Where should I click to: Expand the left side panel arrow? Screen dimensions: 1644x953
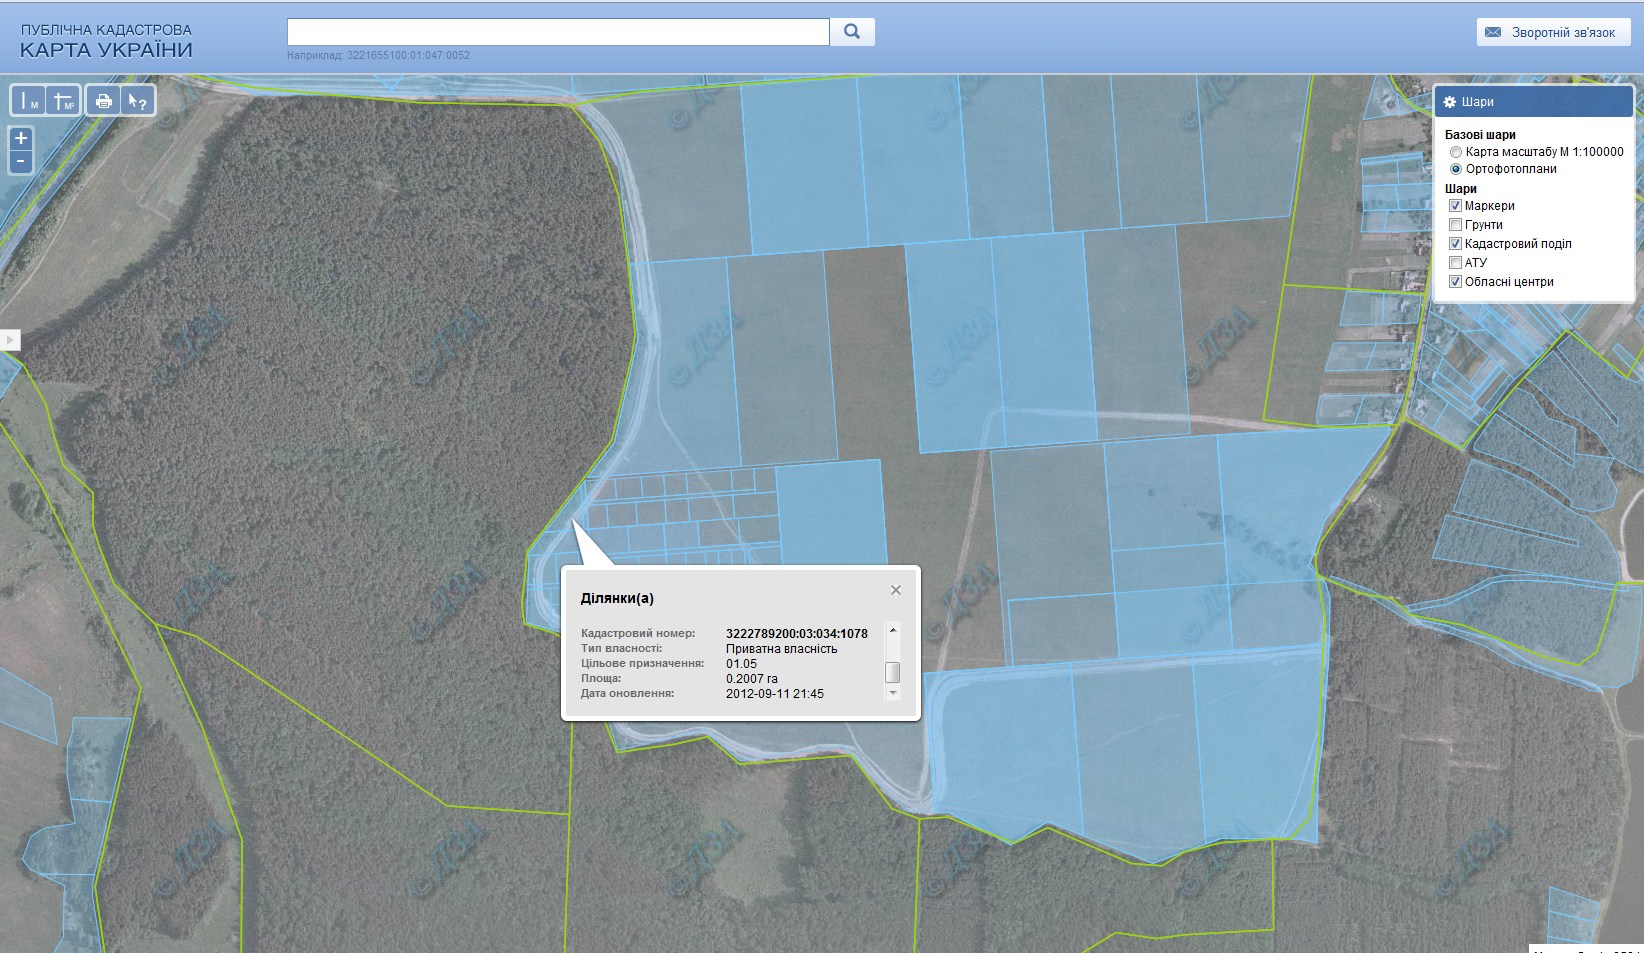pyautogui.click(x=10, y=340)
